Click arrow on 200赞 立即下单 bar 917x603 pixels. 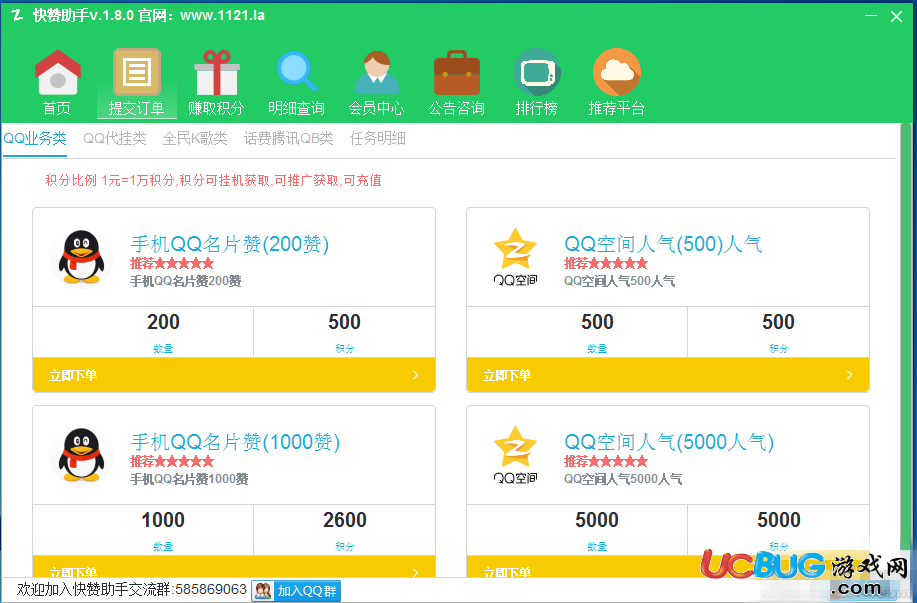(x=416, y=375)
